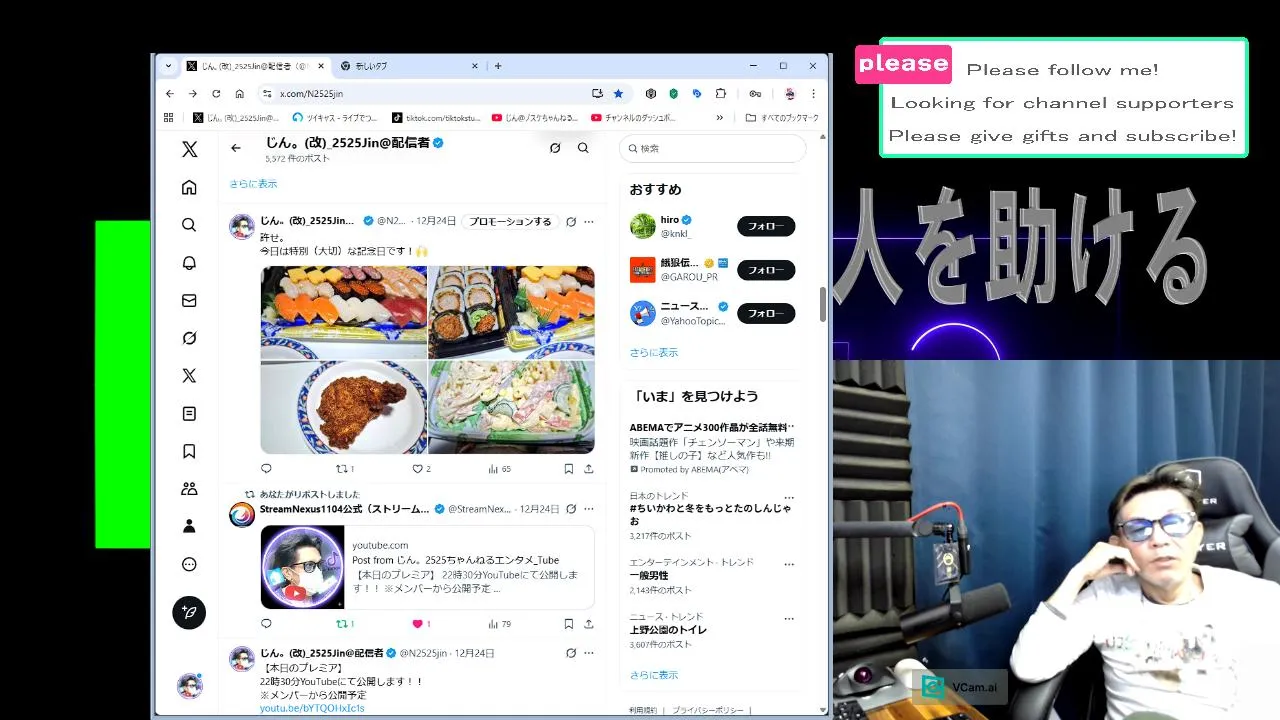Click the ABEMA promoted trend
The height and width of the screenshot is (720, 1280).
(x=712, y=447)
